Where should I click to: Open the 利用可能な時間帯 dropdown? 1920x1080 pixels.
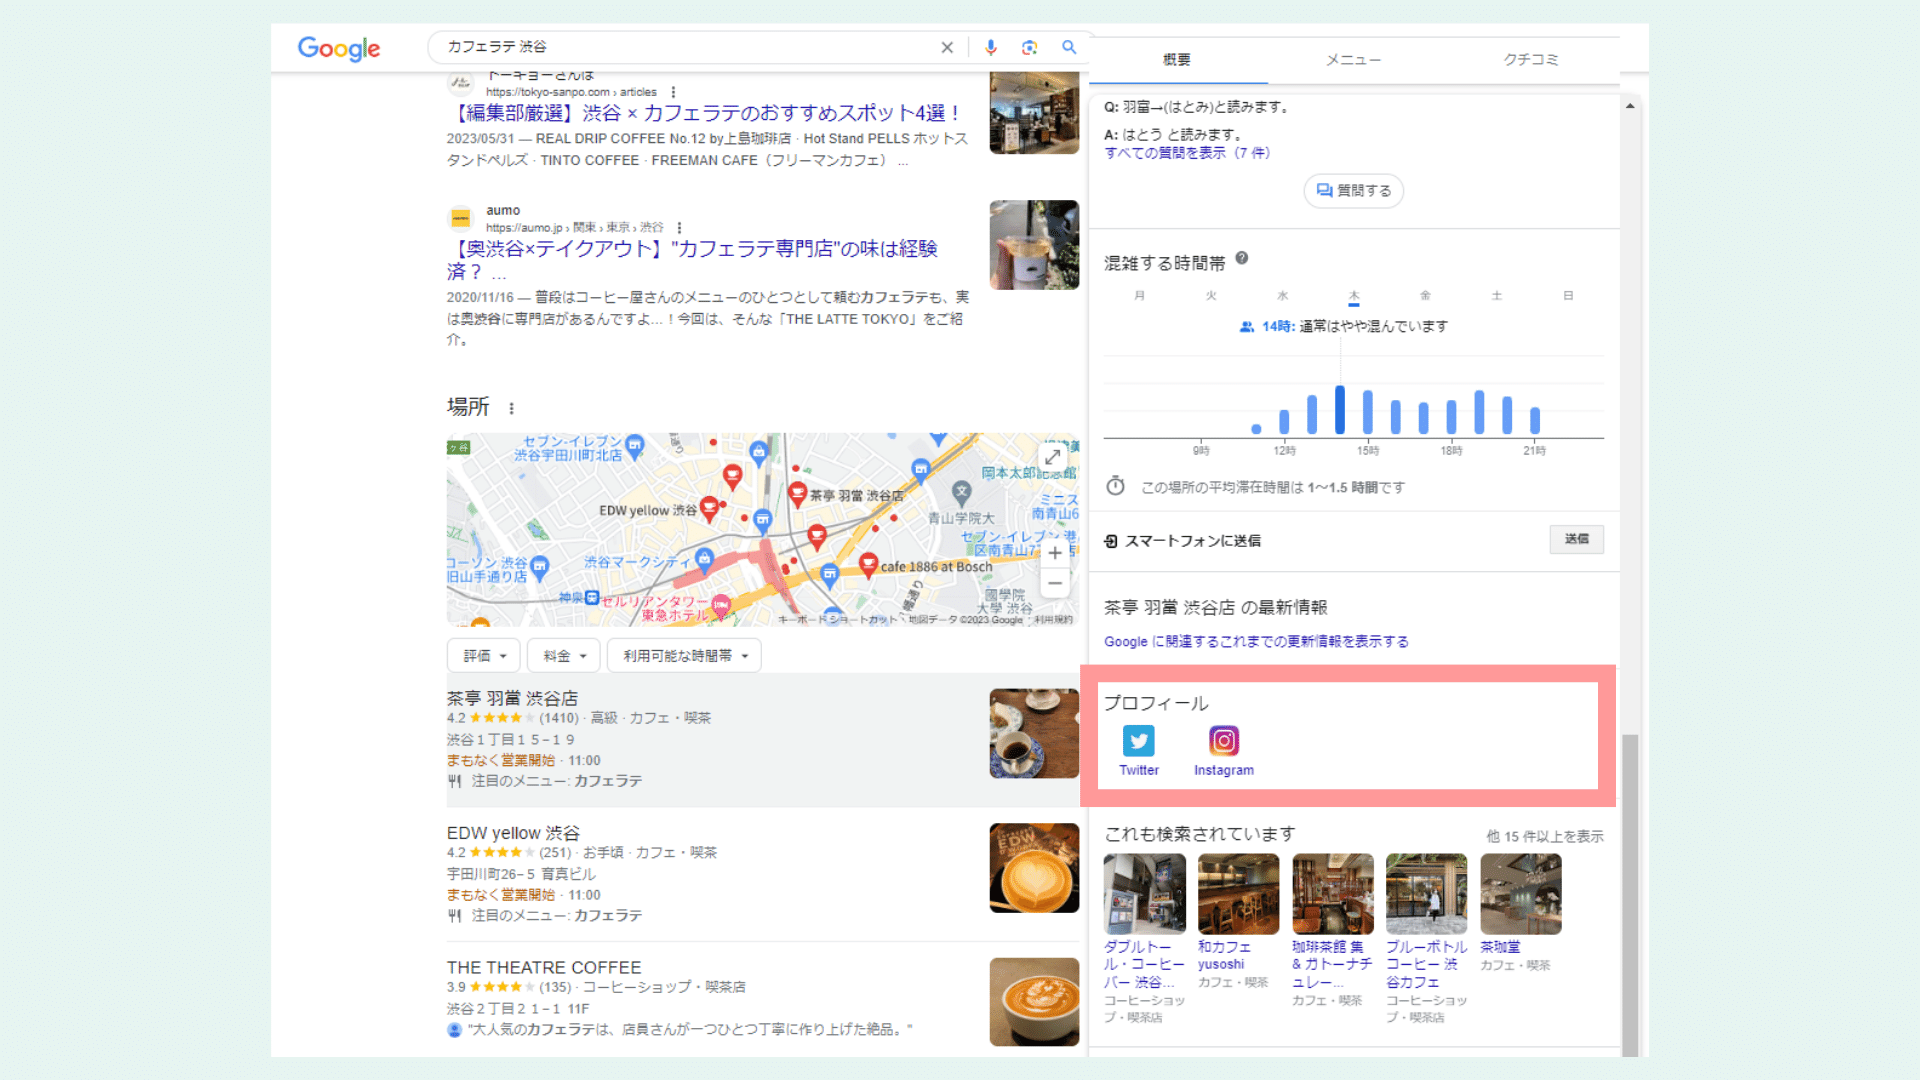(x=684, y=656)
